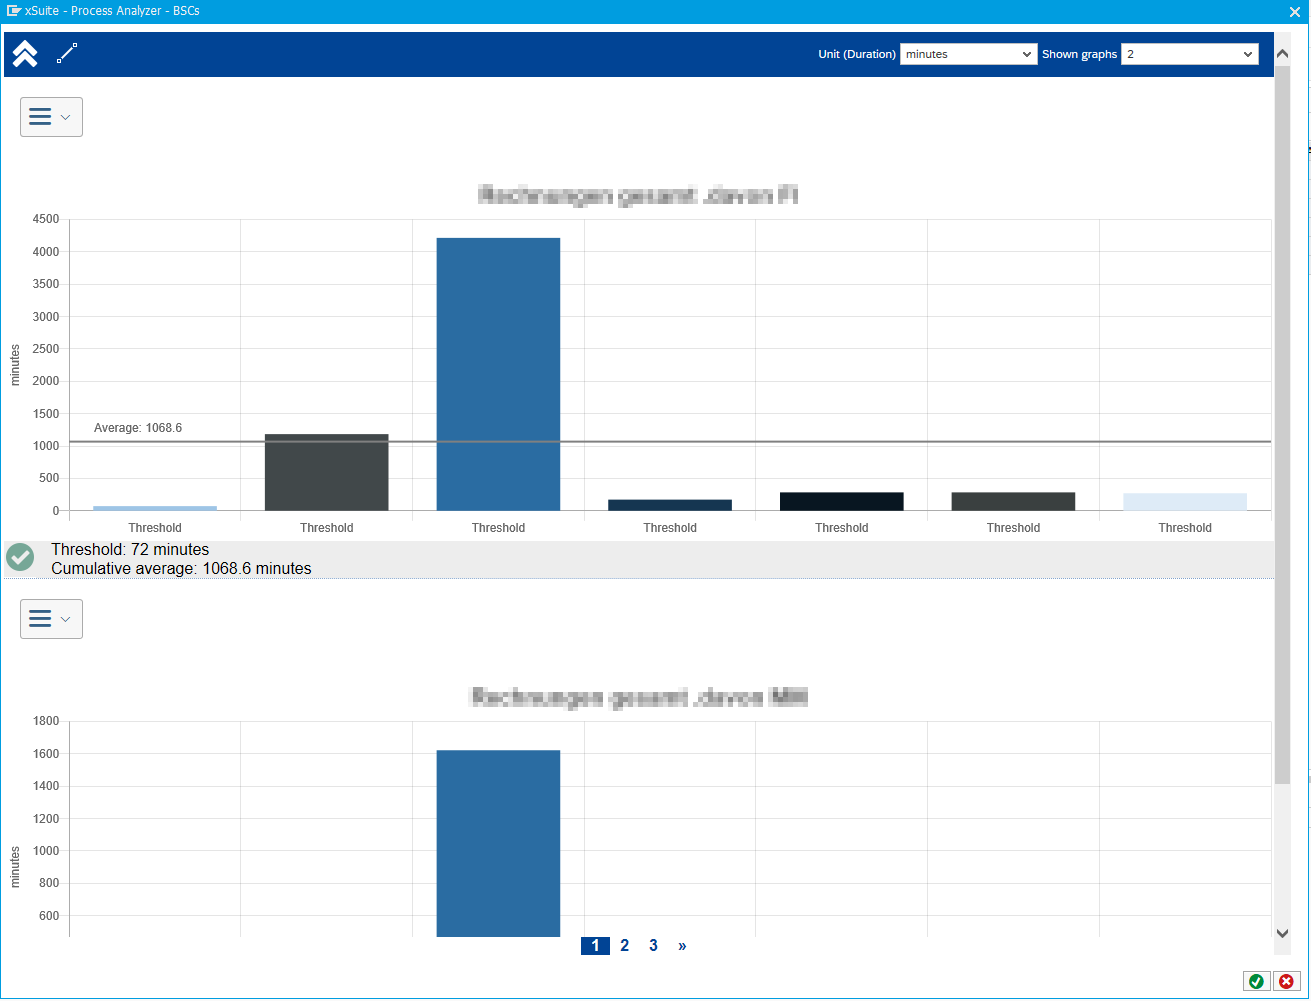Confirm with the green check button
The width and height of the screenshot is (1311, 1001).
(1256, 981)
